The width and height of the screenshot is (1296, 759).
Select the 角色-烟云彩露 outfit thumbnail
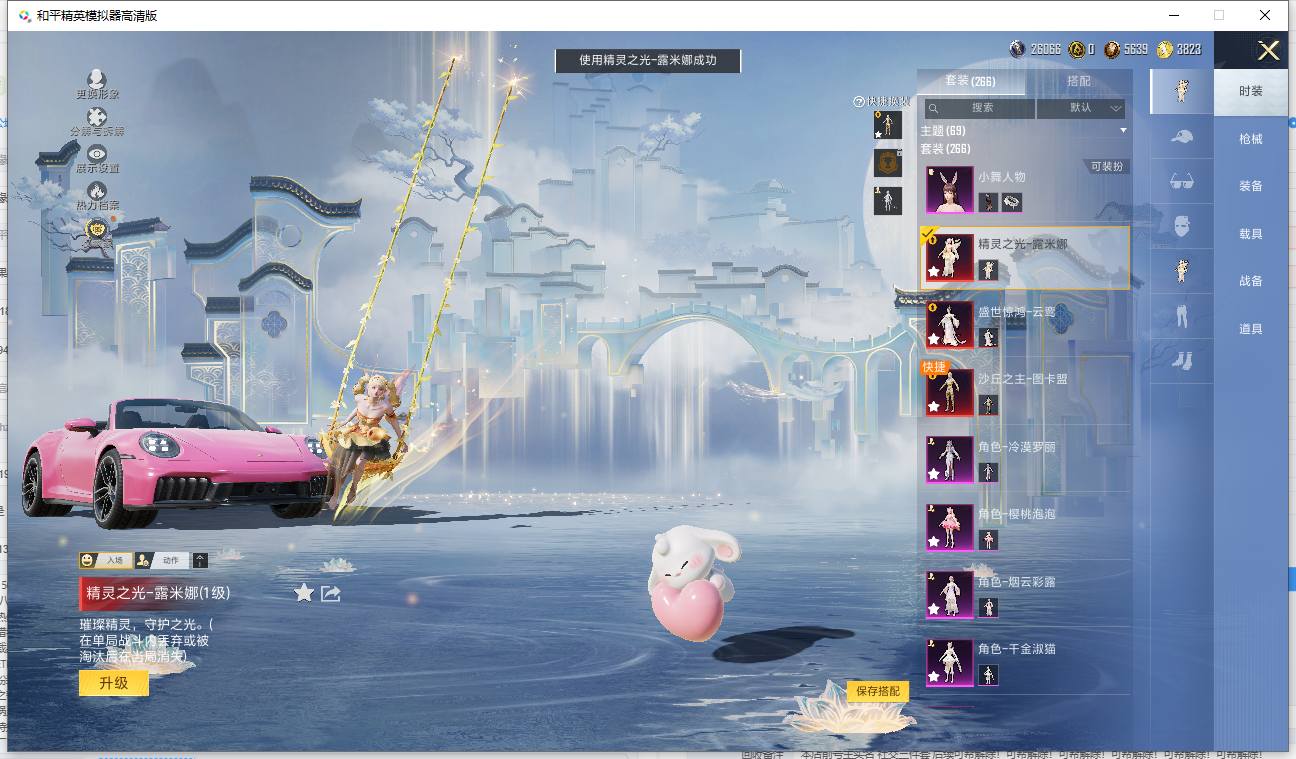click(949, 595)
